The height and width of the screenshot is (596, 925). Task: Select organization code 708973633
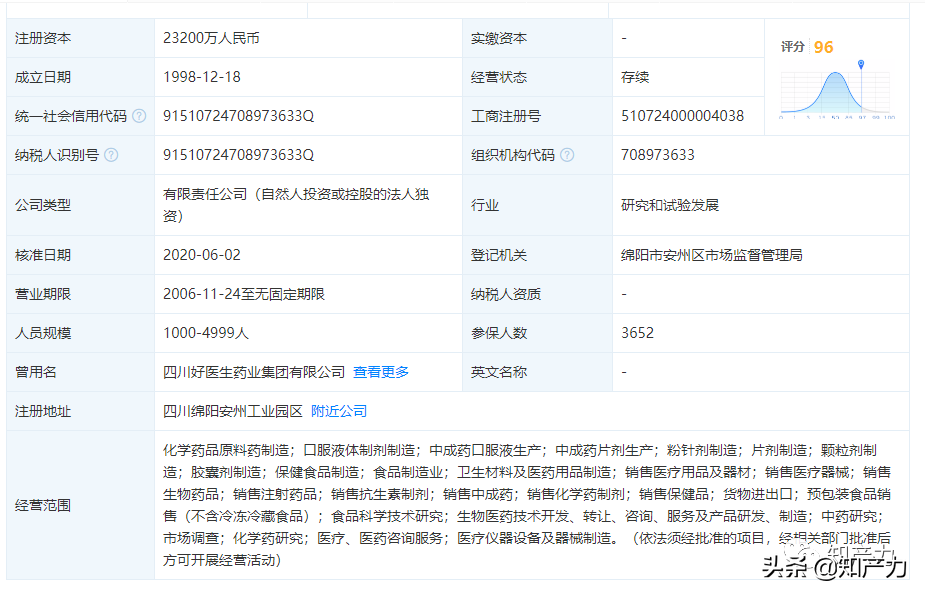point(658,155)
